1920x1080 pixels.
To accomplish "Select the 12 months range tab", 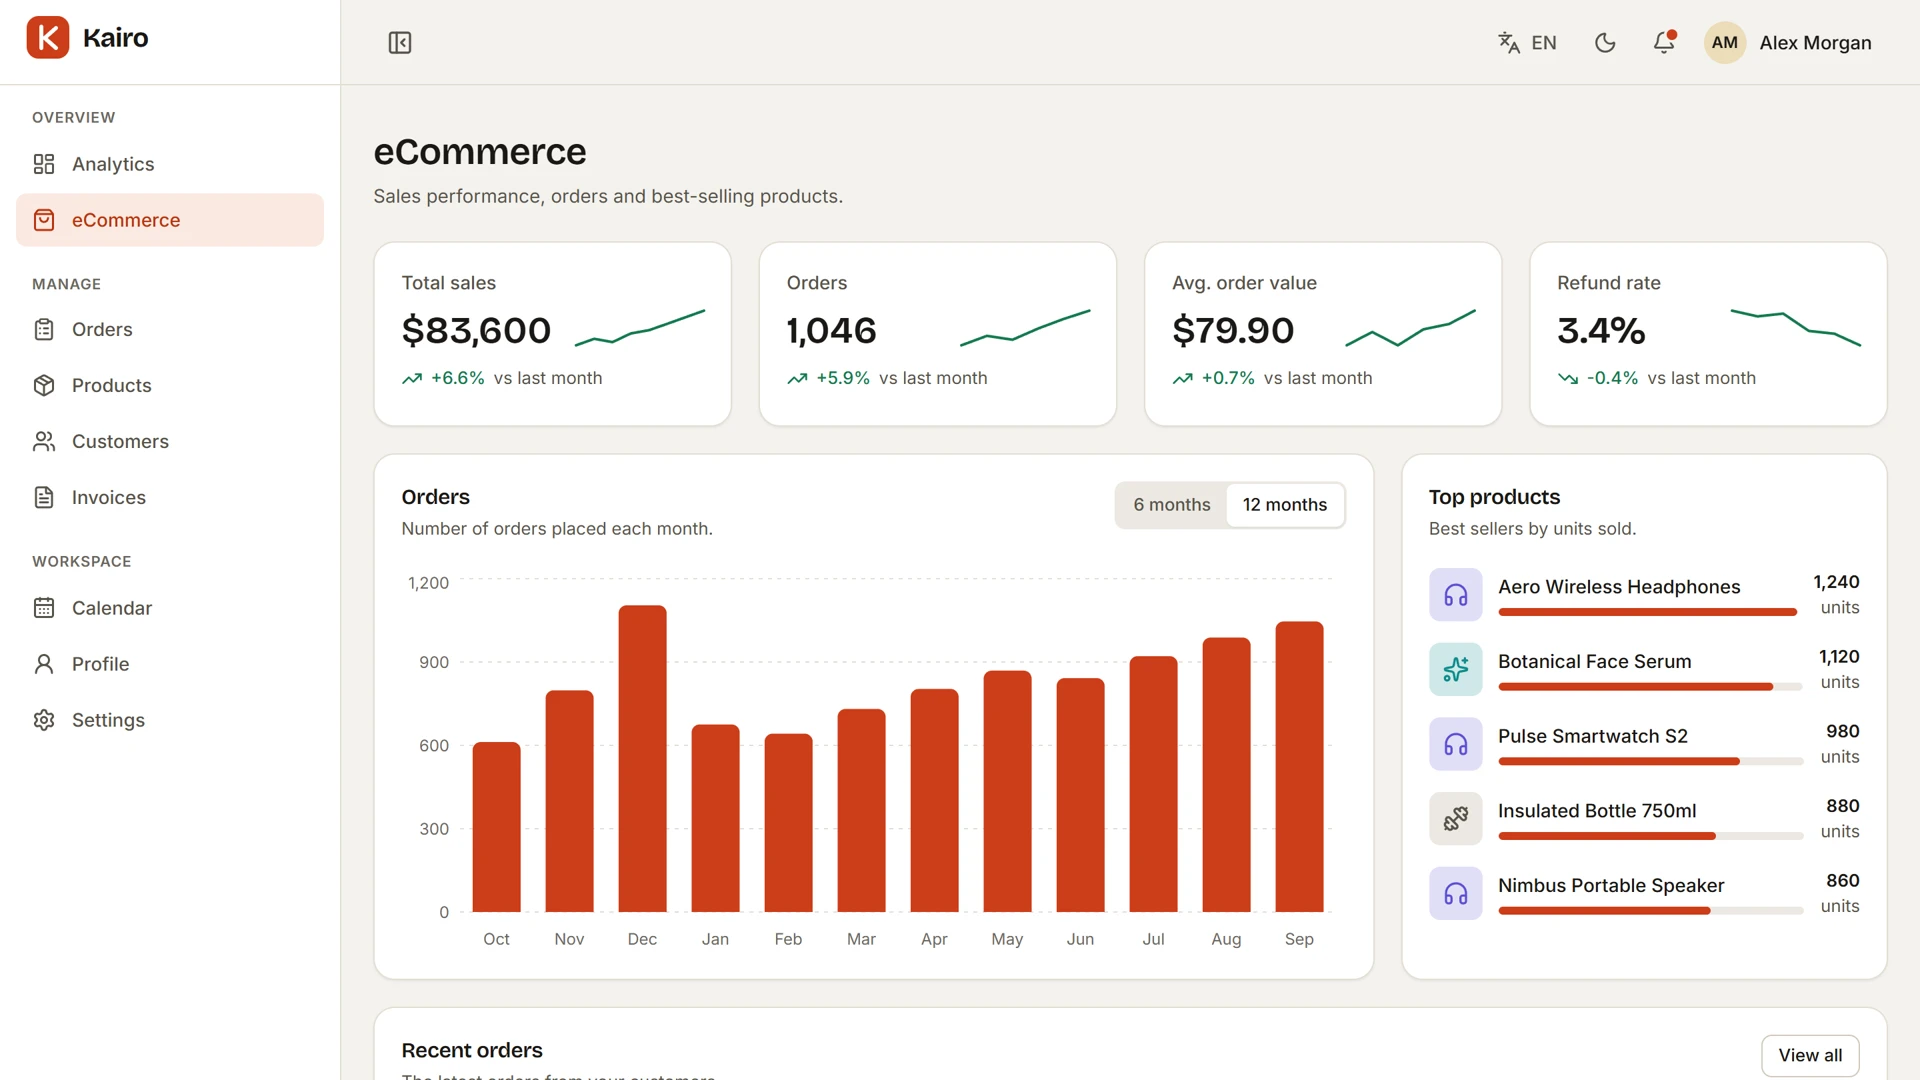I will [1285, 505].
